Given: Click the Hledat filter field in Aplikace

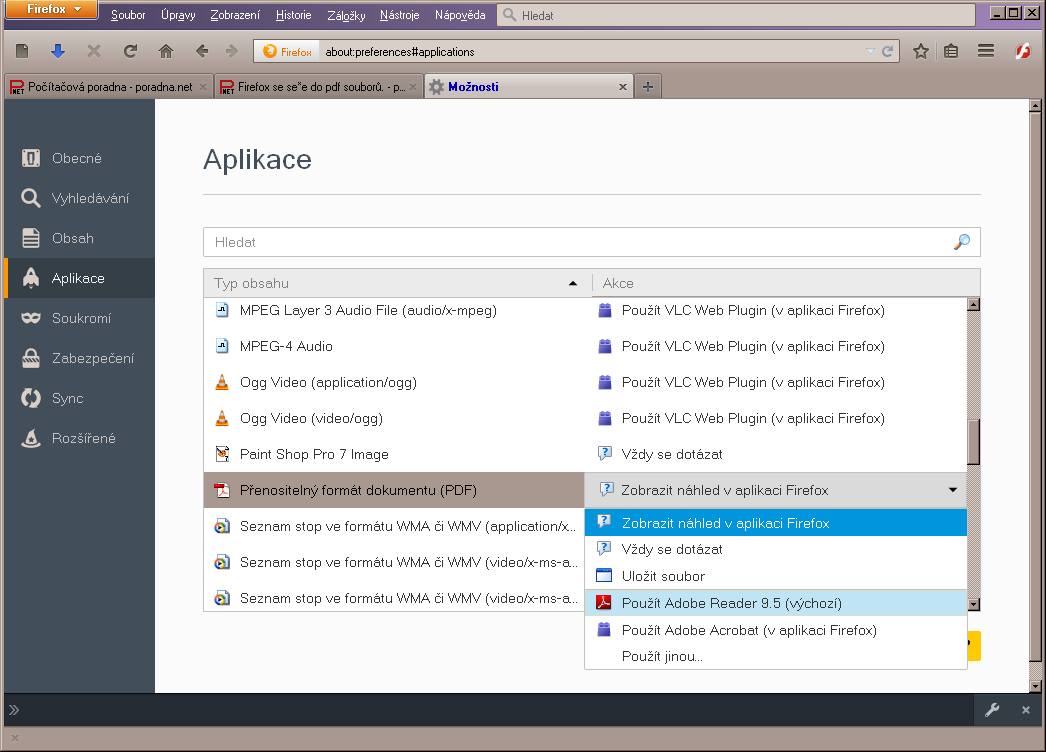Looking at the screenshot, I should (x=580, y=242).
